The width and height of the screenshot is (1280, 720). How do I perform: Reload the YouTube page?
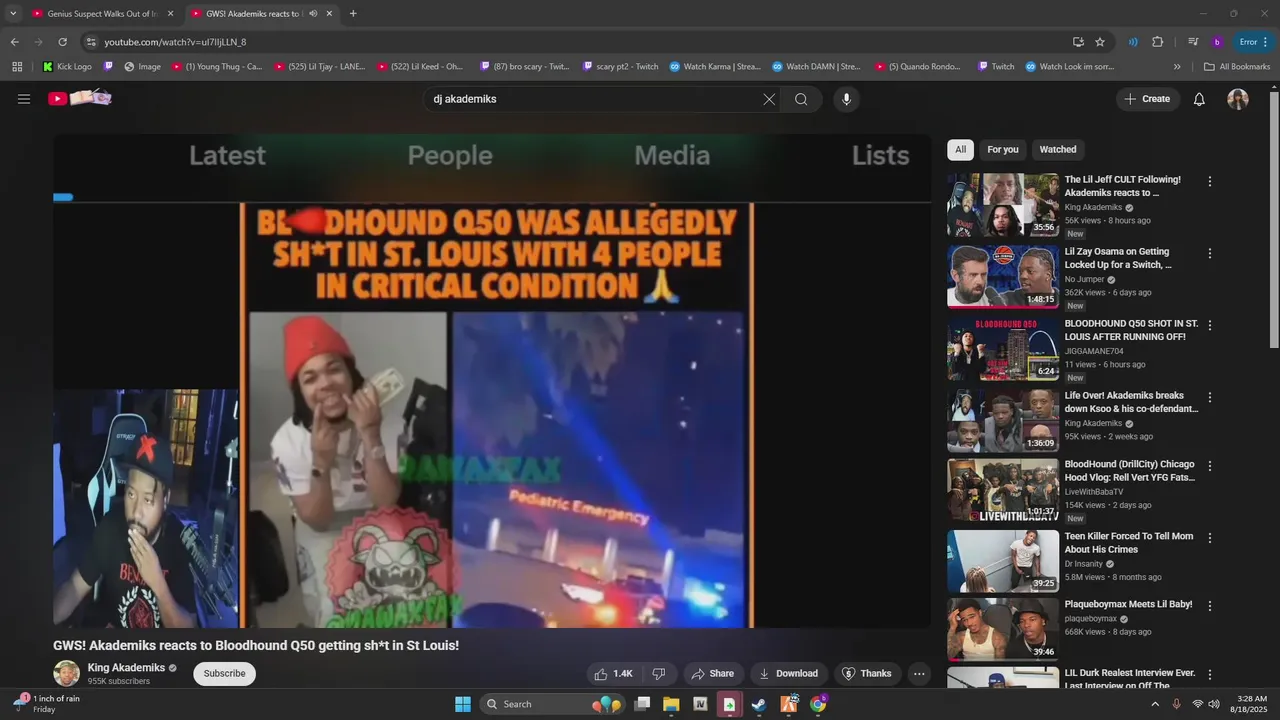[62, 42]
